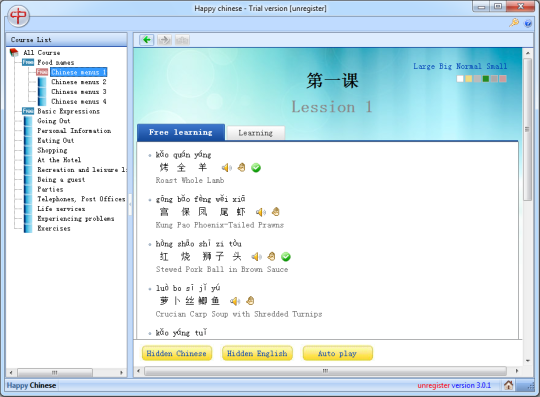The width and height of the screenshot is (540, 397).
Task: Click the All Course book icon
Action: click(x=14, y=53)
